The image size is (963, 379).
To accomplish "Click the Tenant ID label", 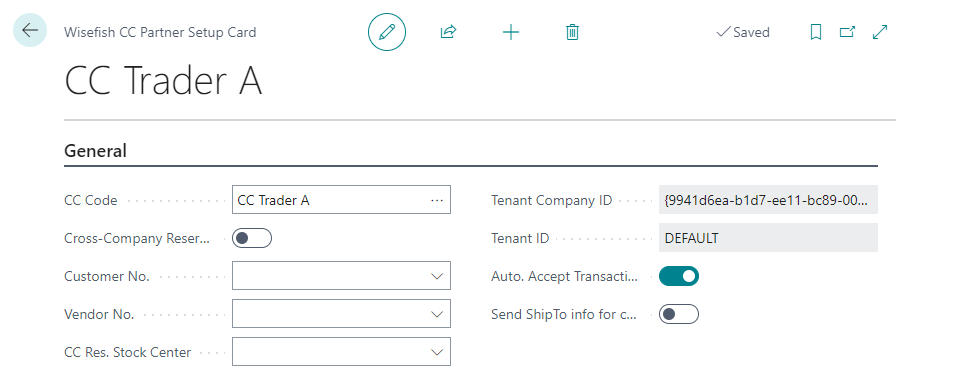I will [520, 238].
